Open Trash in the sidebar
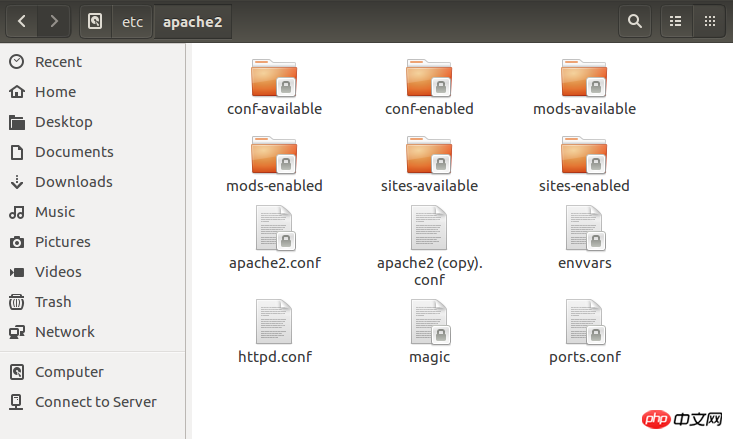The width and height of the screenshot is (733, 439). click(x=93, y=302)
